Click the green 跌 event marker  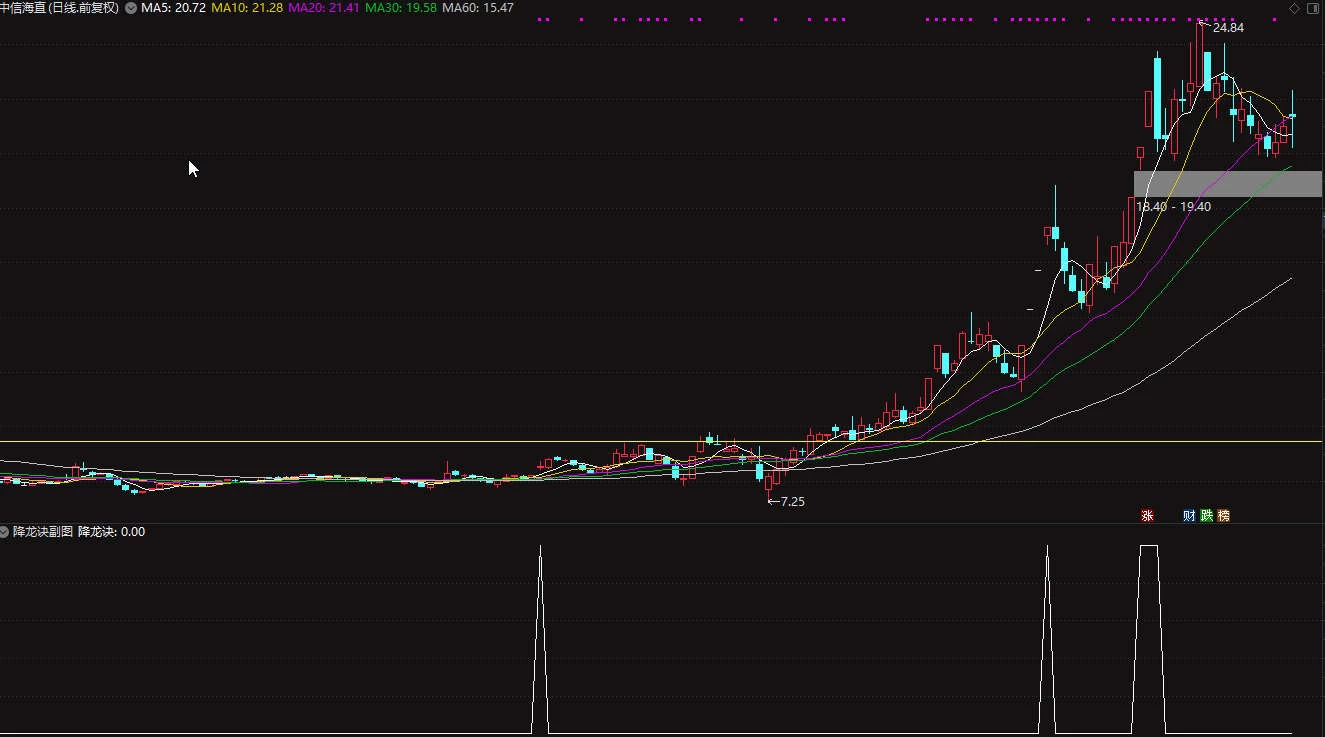click(x=1206, y=515)
